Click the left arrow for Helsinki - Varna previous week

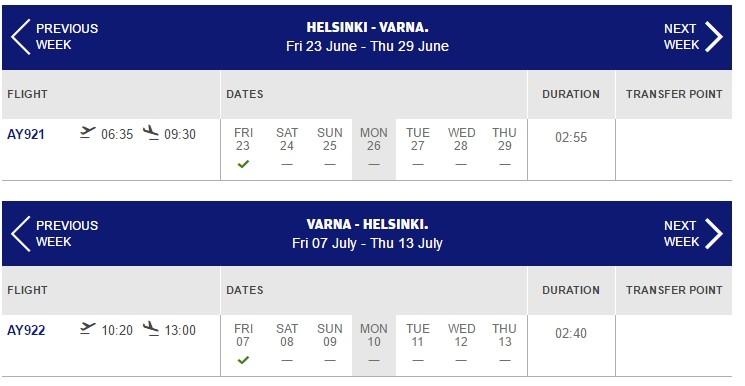point(20,37)
